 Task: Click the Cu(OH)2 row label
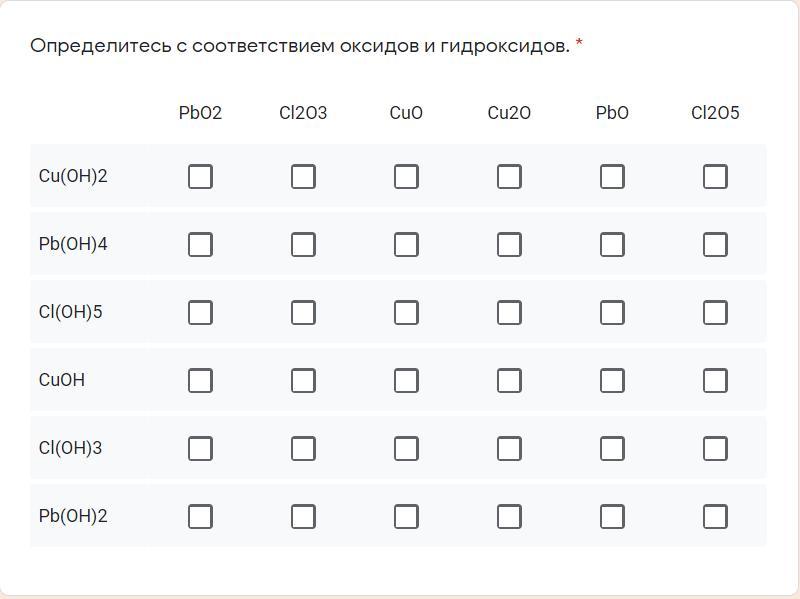click(73, 177)
